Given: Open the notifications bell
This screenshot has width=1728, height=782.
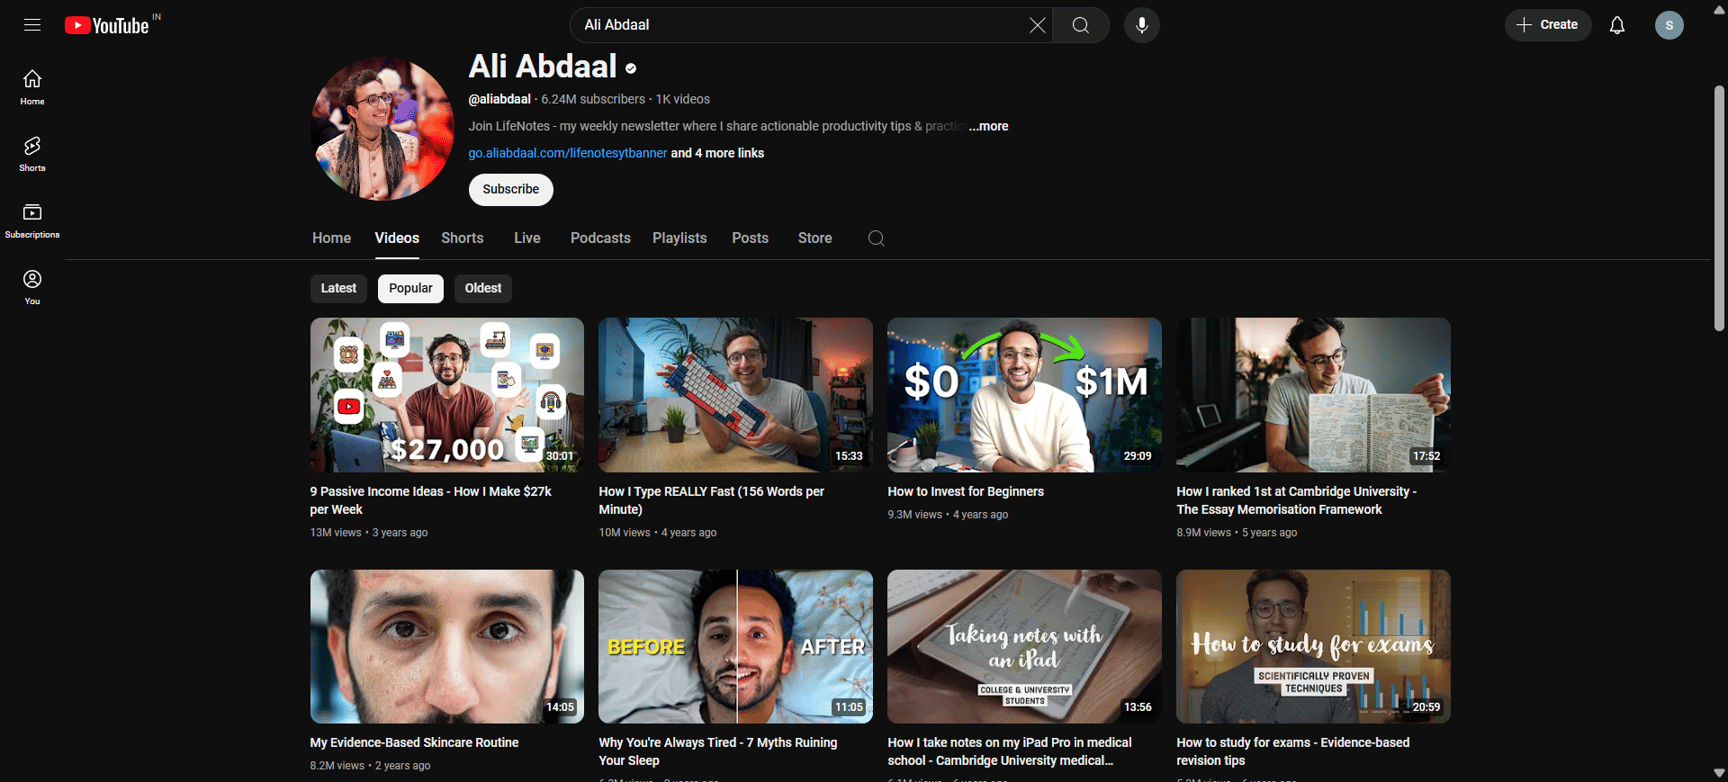Looking at the screenshot, I should click(1617, 25).
